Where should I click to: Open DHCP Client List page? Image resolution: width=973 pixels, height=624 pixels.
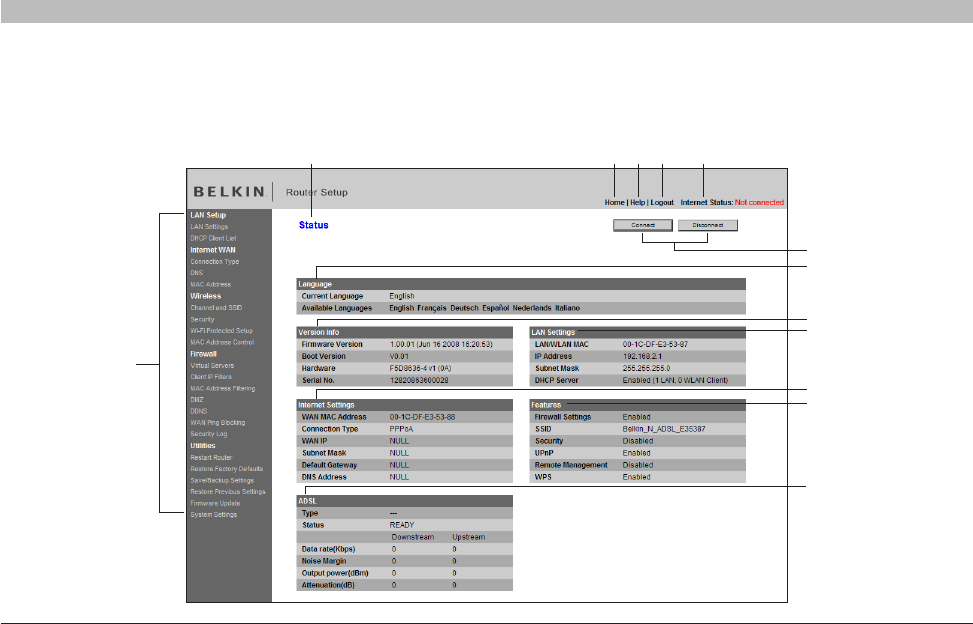point(213,238)
